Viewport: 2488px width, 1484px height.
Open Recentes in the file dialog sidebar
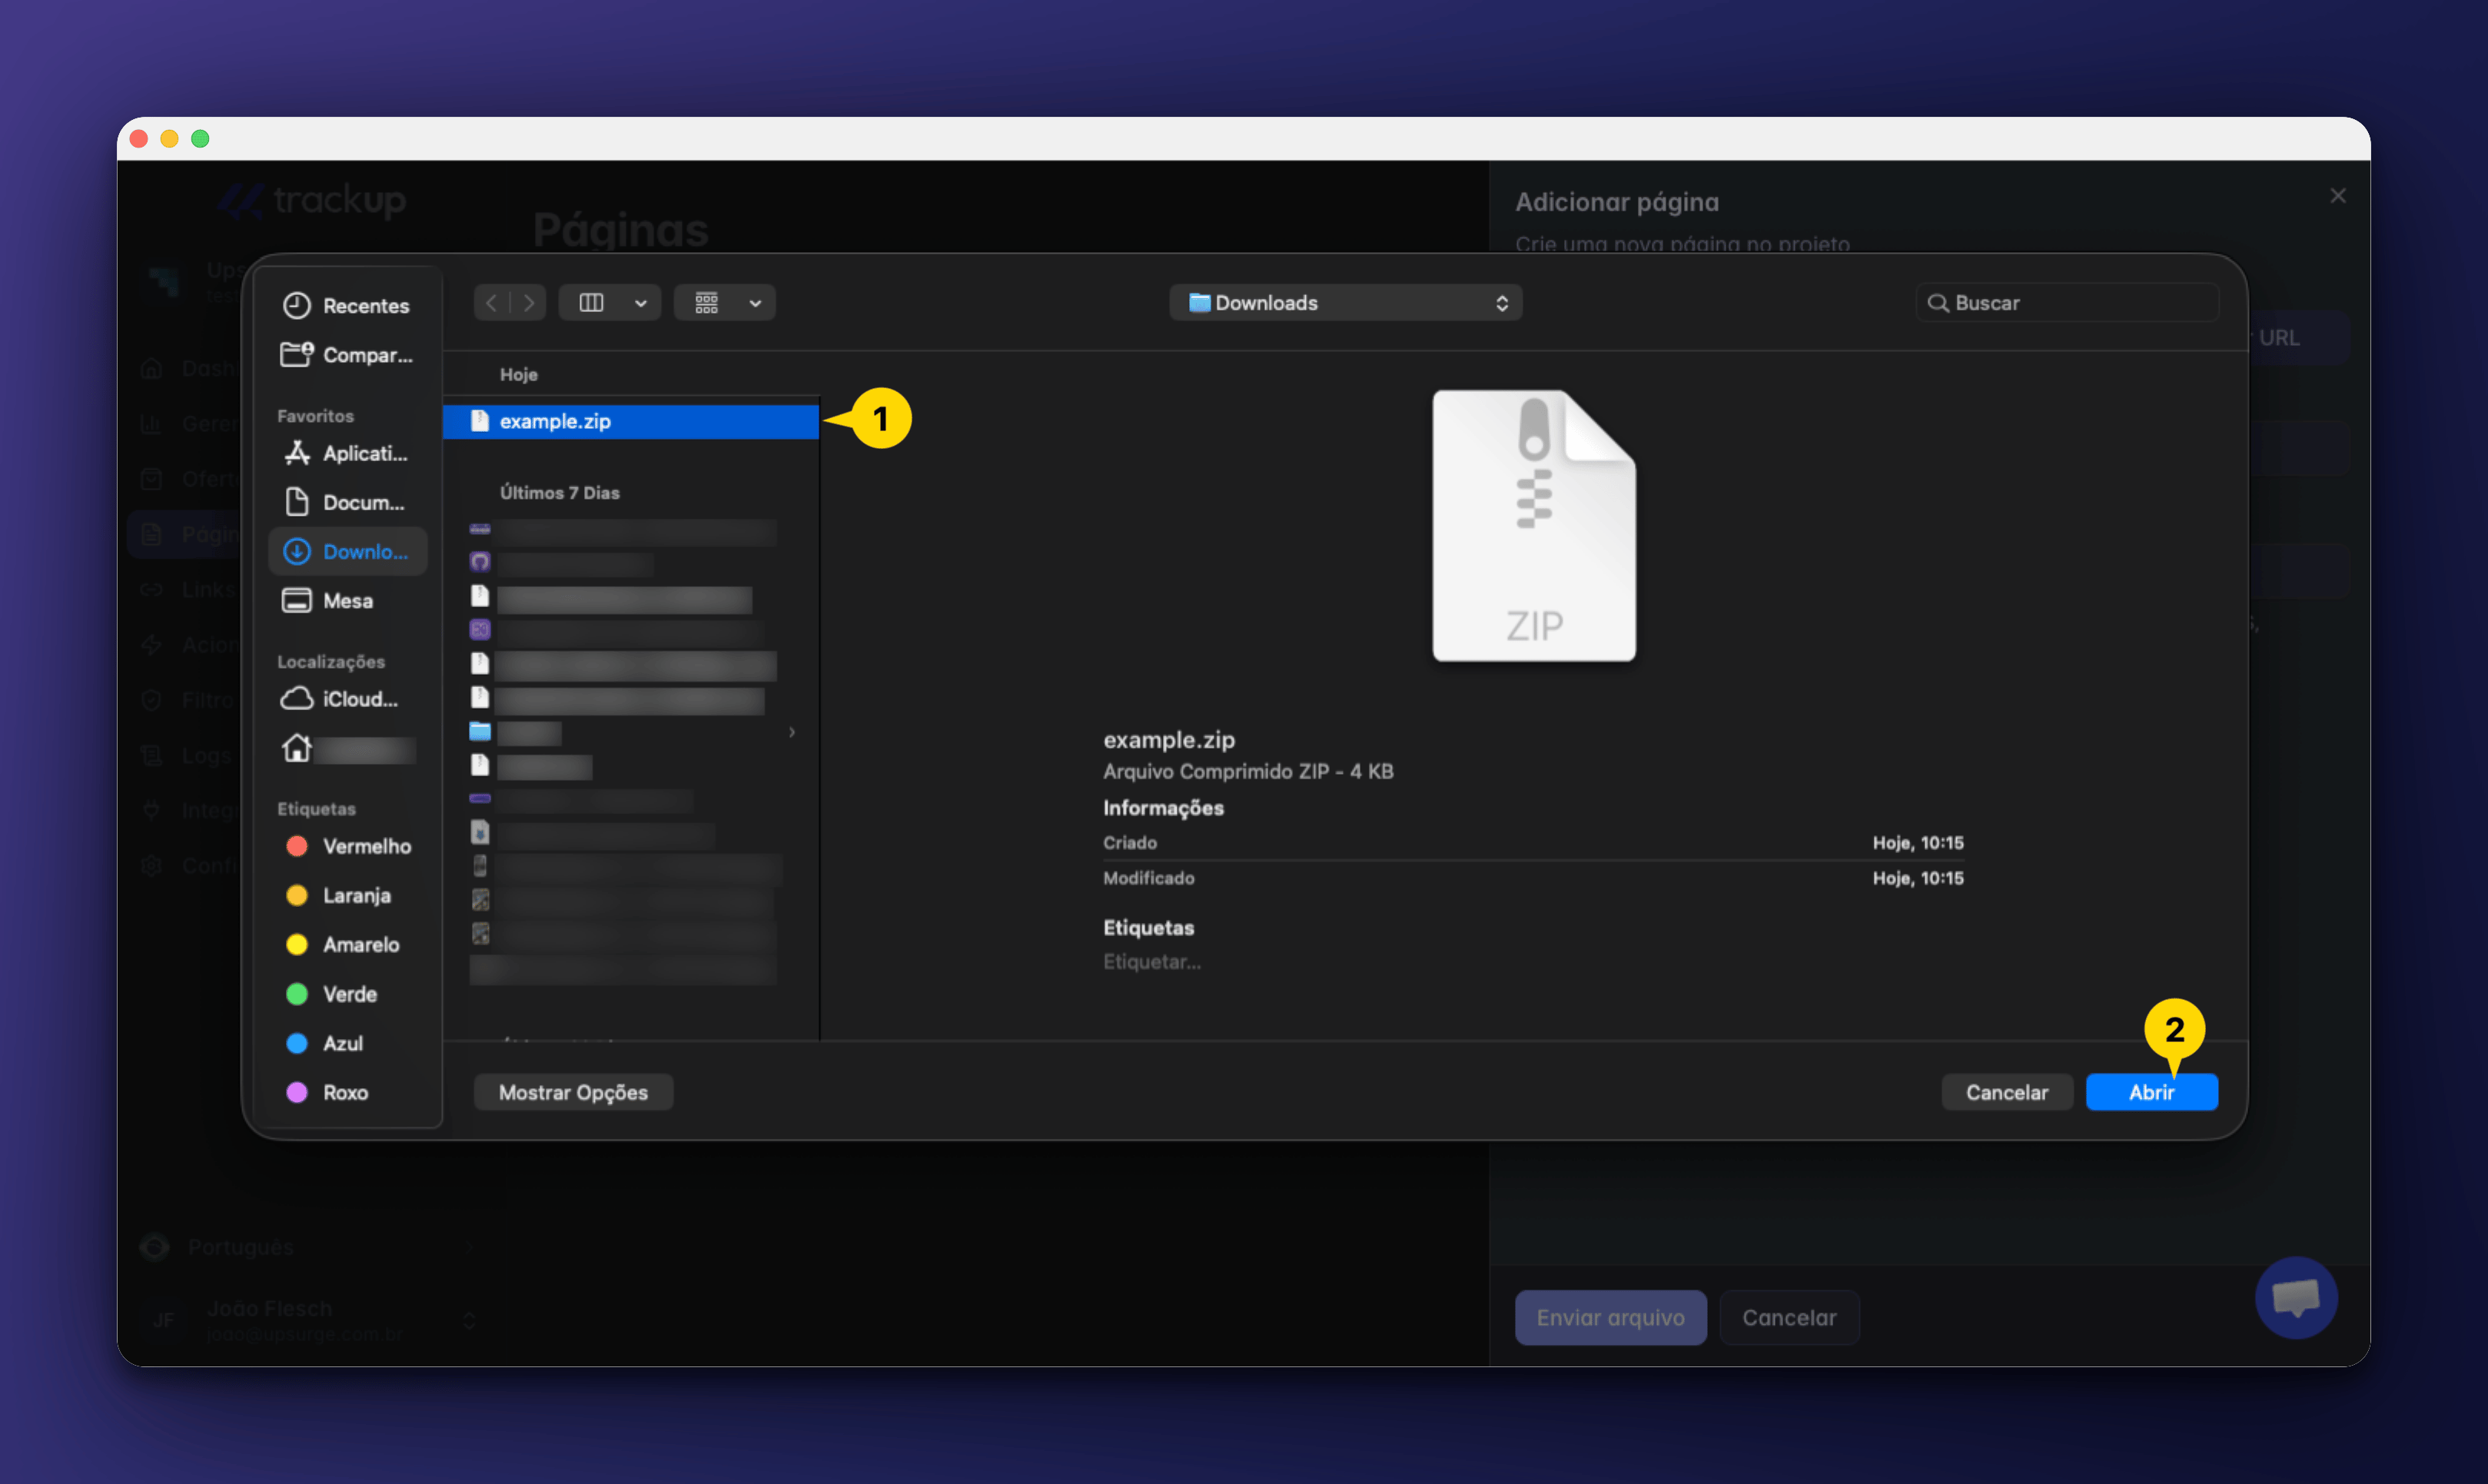point(347,305)
